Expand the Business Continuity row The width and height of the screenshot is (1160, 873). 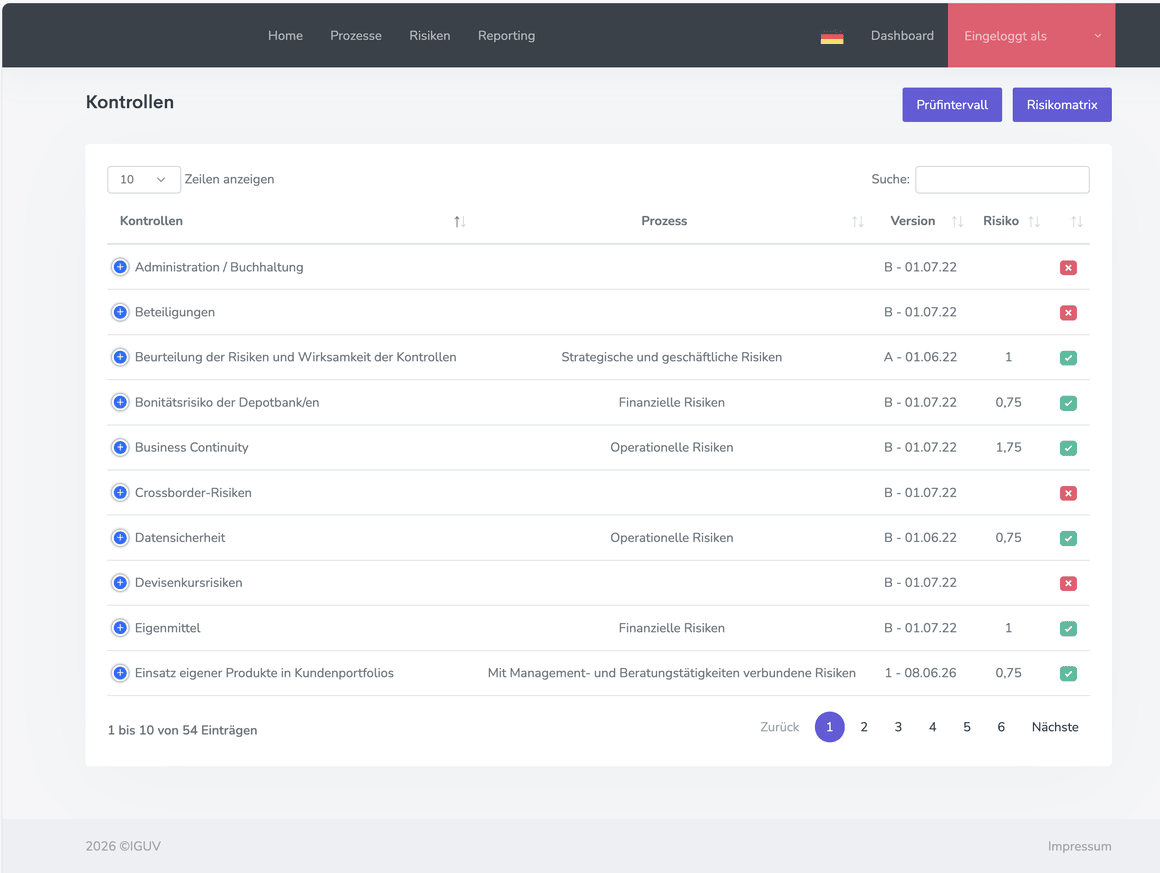click(x=120, y=448)
